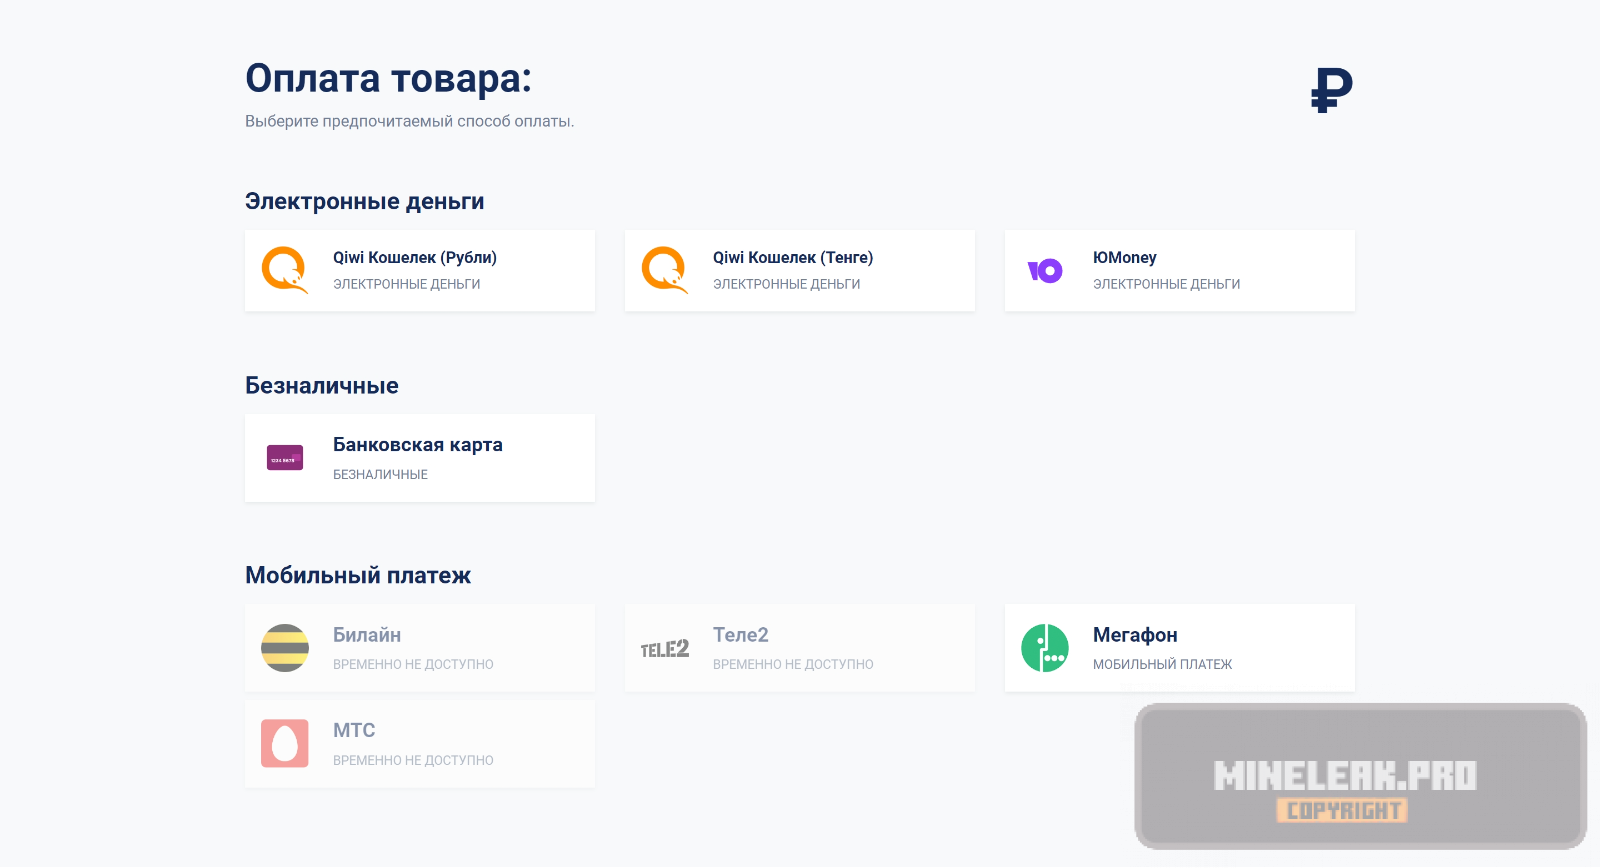Click the green Мегафон logo icon
The image size is (1600, 868).
pos(1045,648)
